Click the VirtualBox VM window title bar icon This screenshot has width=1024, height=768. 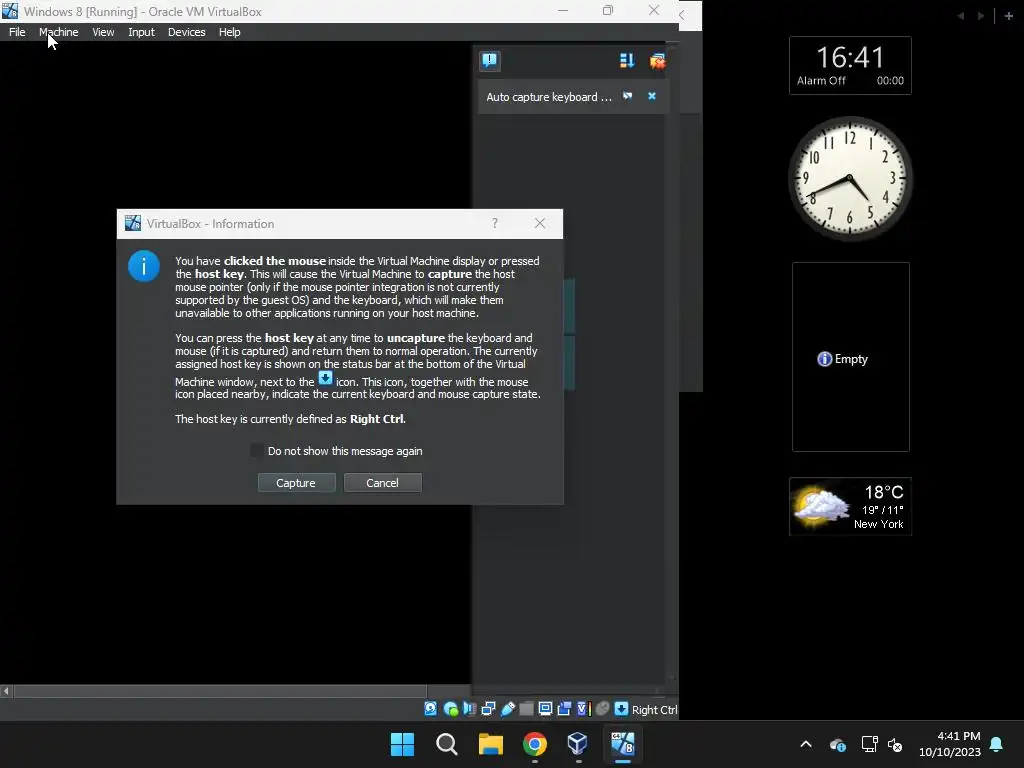10,11
